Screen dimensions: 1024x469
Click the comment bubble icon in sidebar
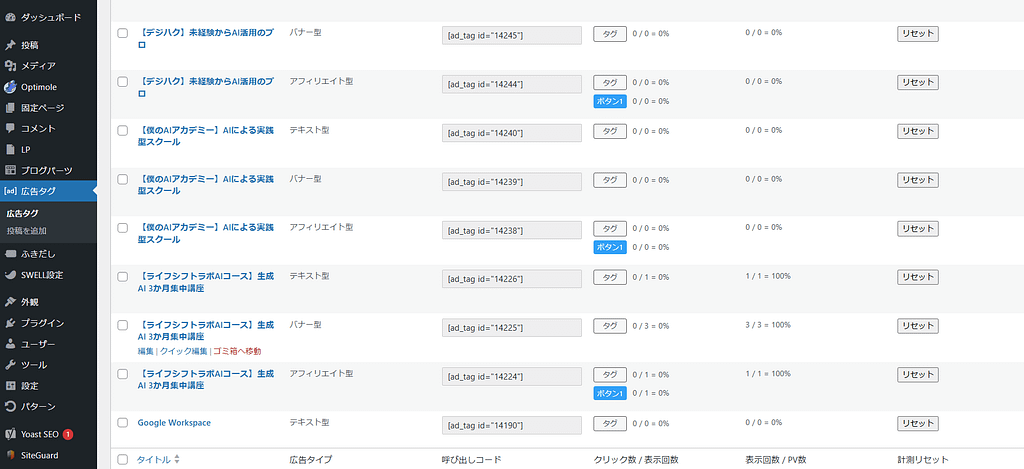tap(10, 128)
